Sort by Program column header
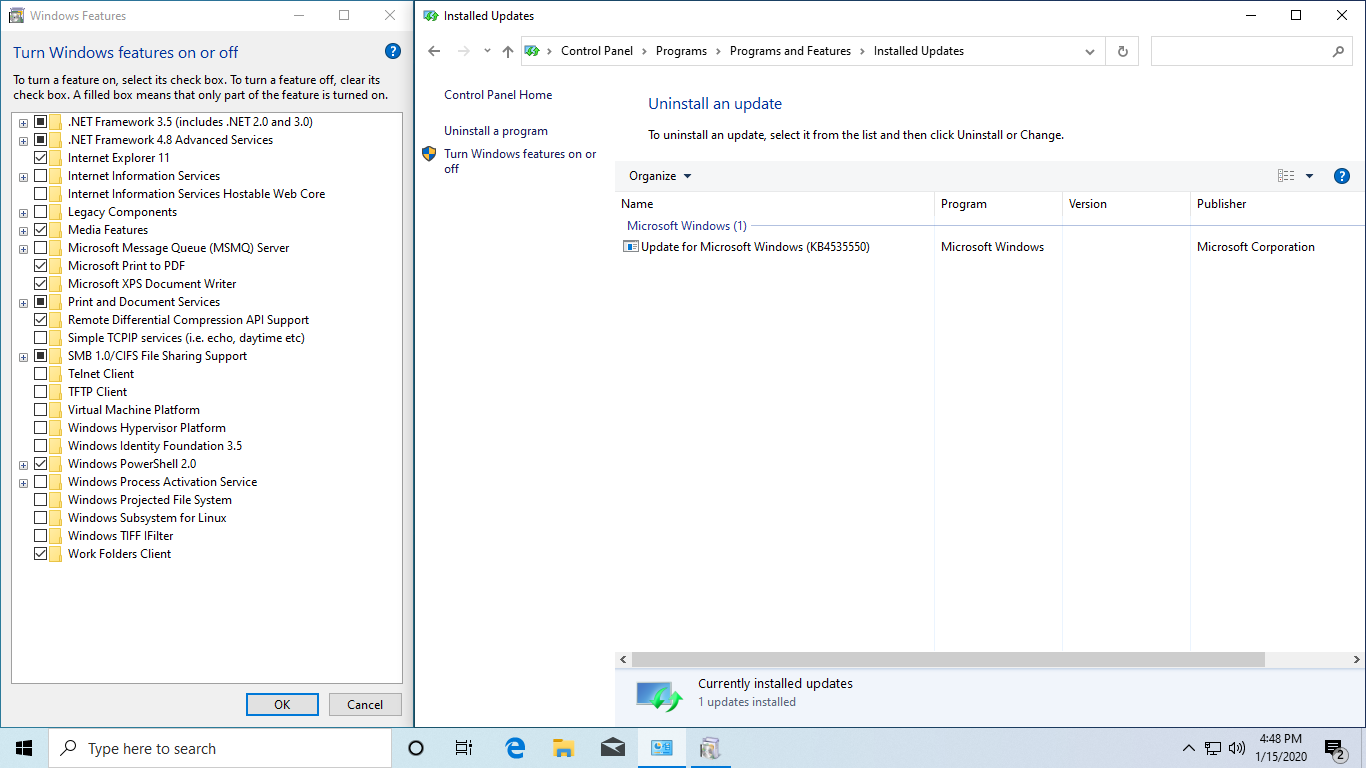1366x768 pixels. coord(998,204)
